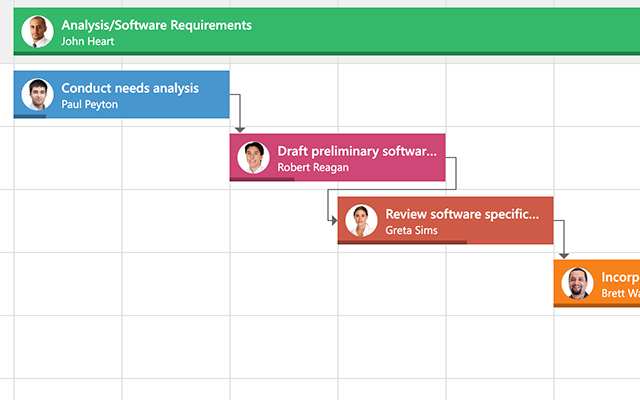Click Greta Sims' avatar photo
The image size is (640, 400).
(361, 220)
